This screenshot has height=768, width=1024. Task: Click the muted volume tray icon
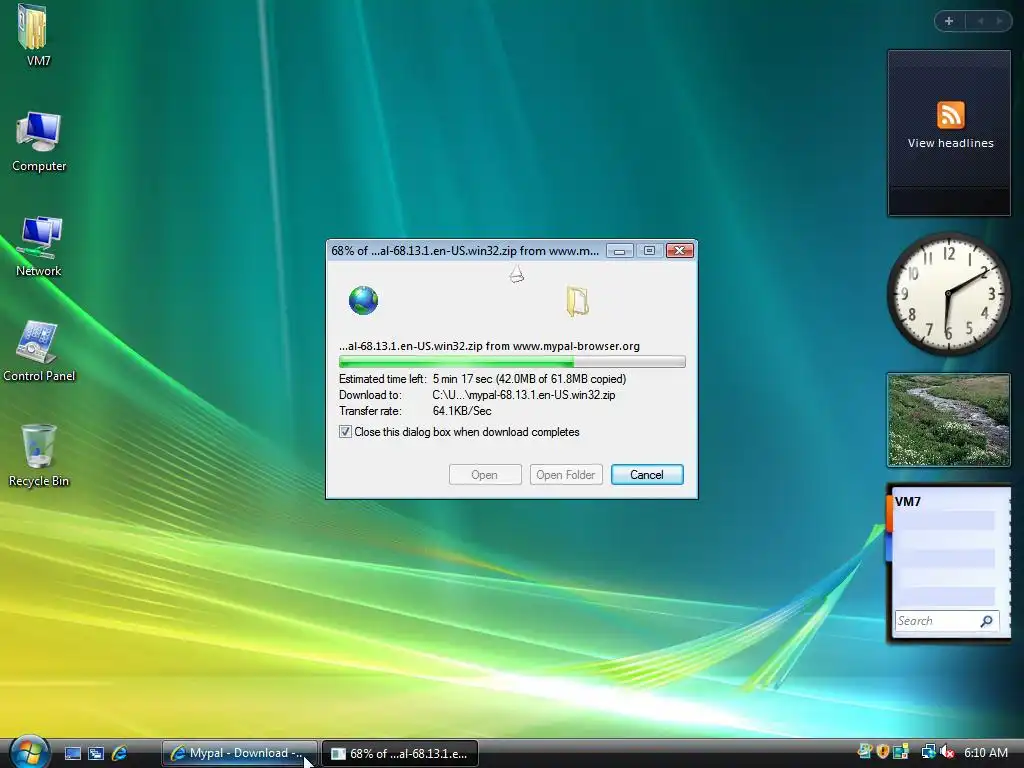point(946,752)
